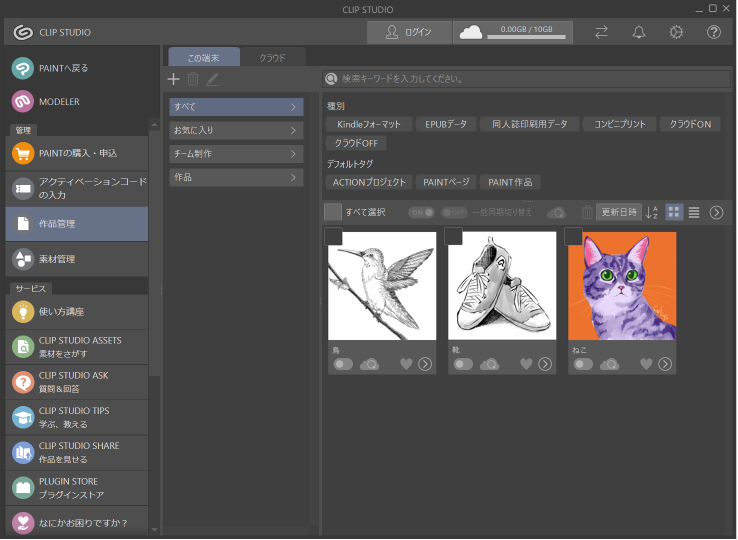Expand the チーム制作 category row
The image size is (738, 540).
tap(236, 154)
